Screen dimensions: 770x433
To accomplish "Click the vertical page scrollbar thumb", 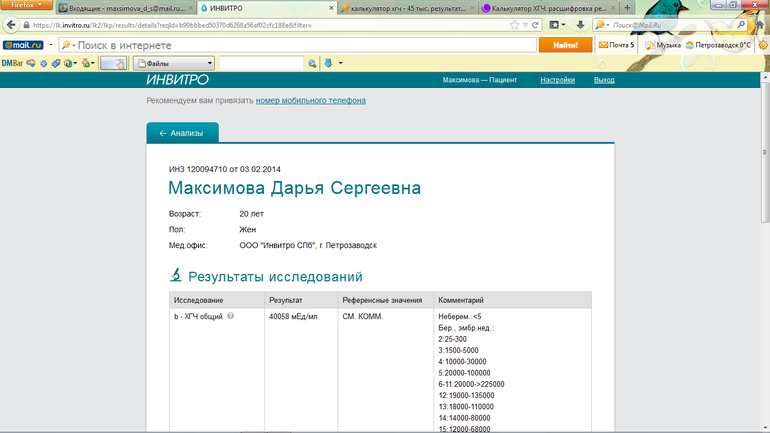I will pos(765,152).
